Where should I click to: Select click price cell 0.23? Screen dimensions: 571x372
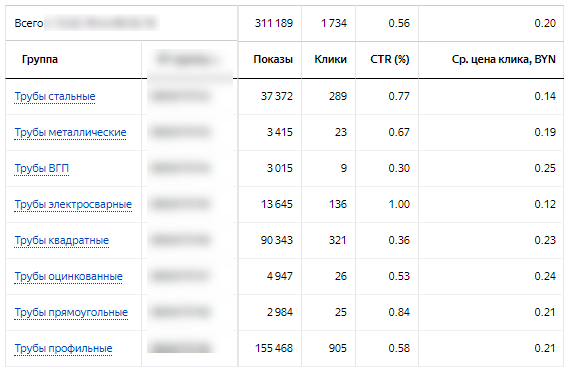click(545, 241)
